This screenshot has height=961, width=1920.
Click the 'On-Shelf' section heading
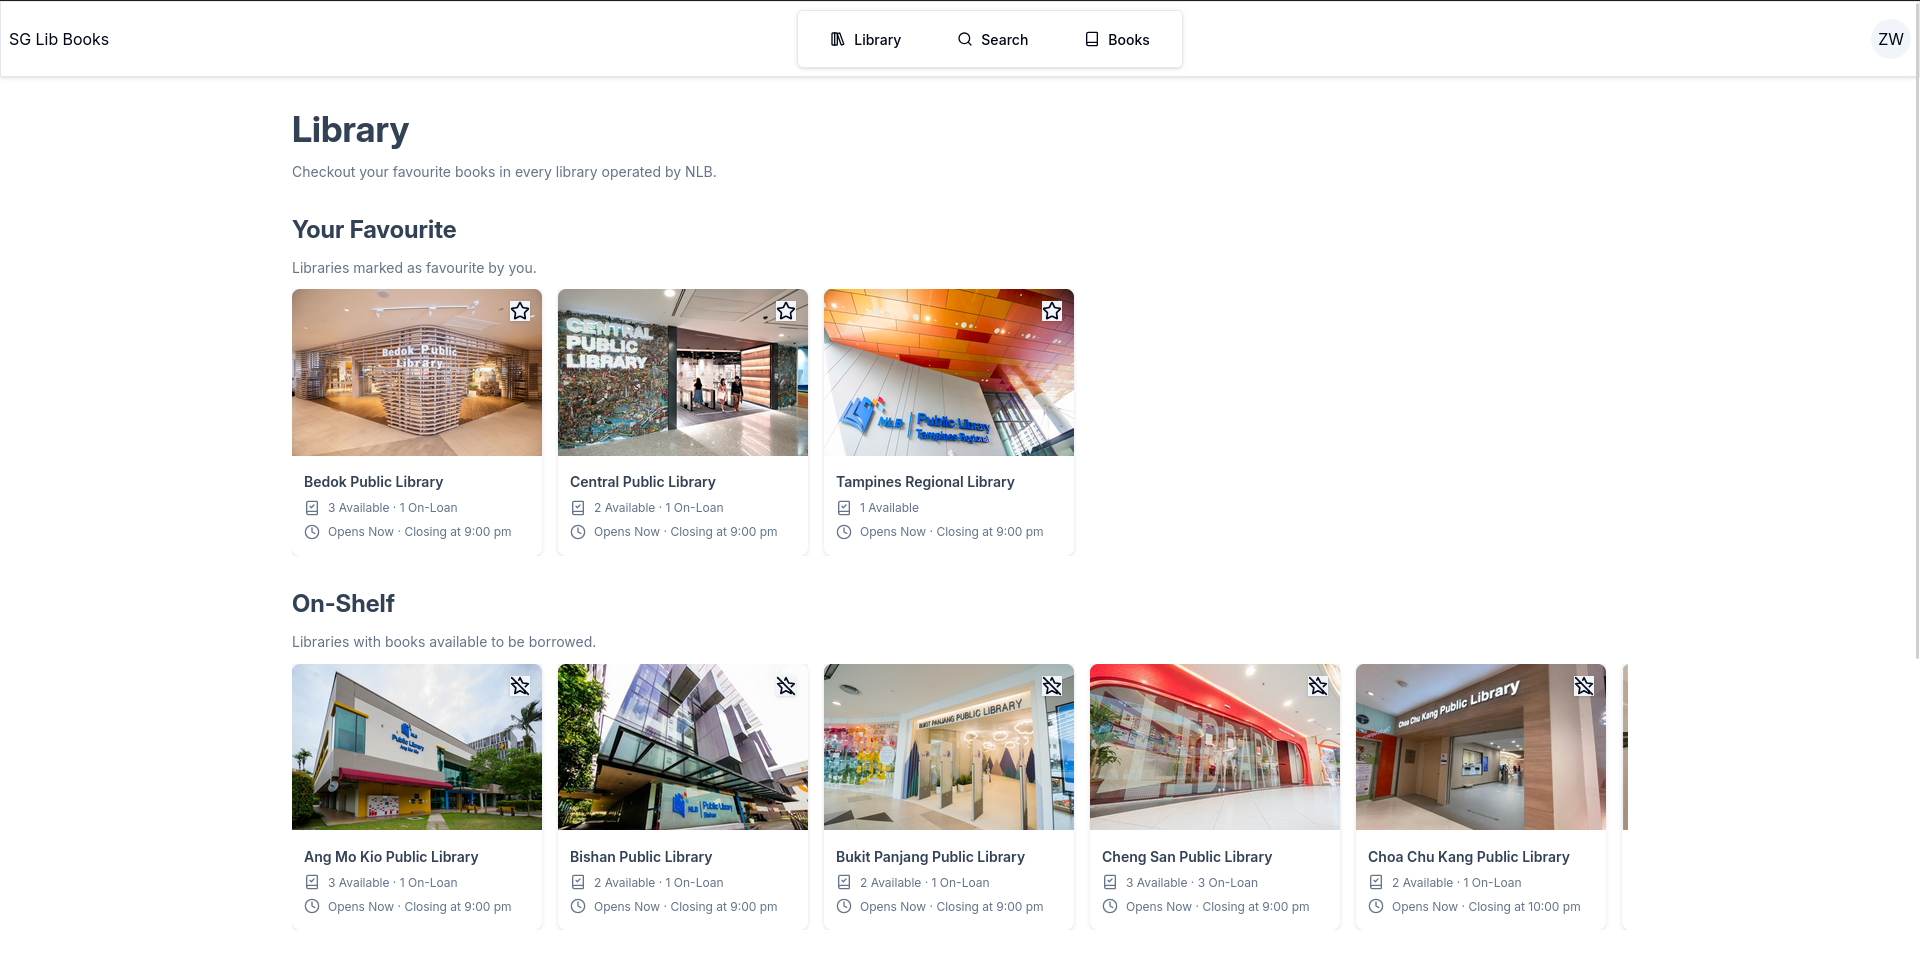coord(343,604)
